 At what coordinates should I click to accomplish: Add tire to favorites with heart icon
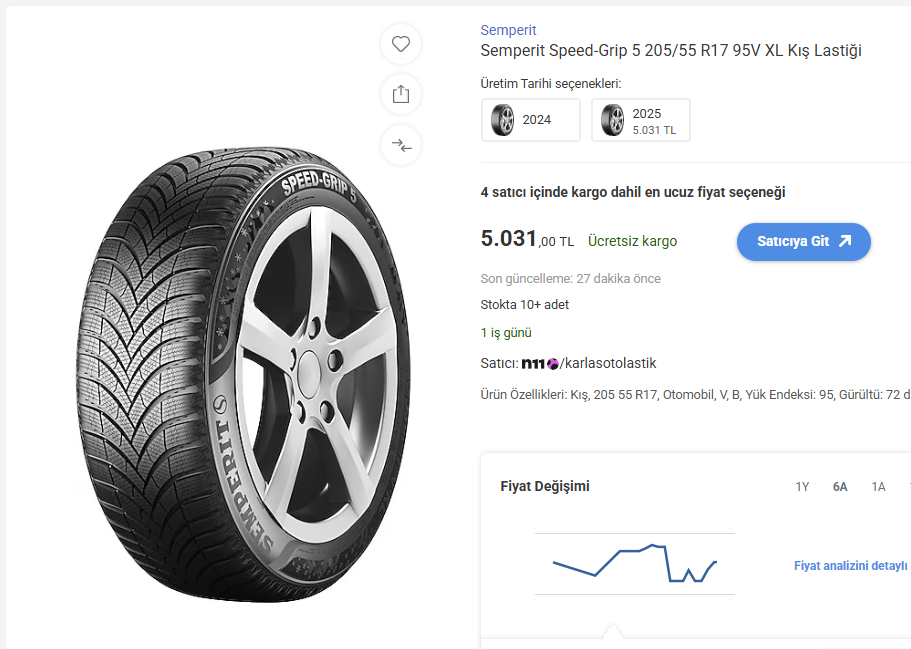coord(401,44)
